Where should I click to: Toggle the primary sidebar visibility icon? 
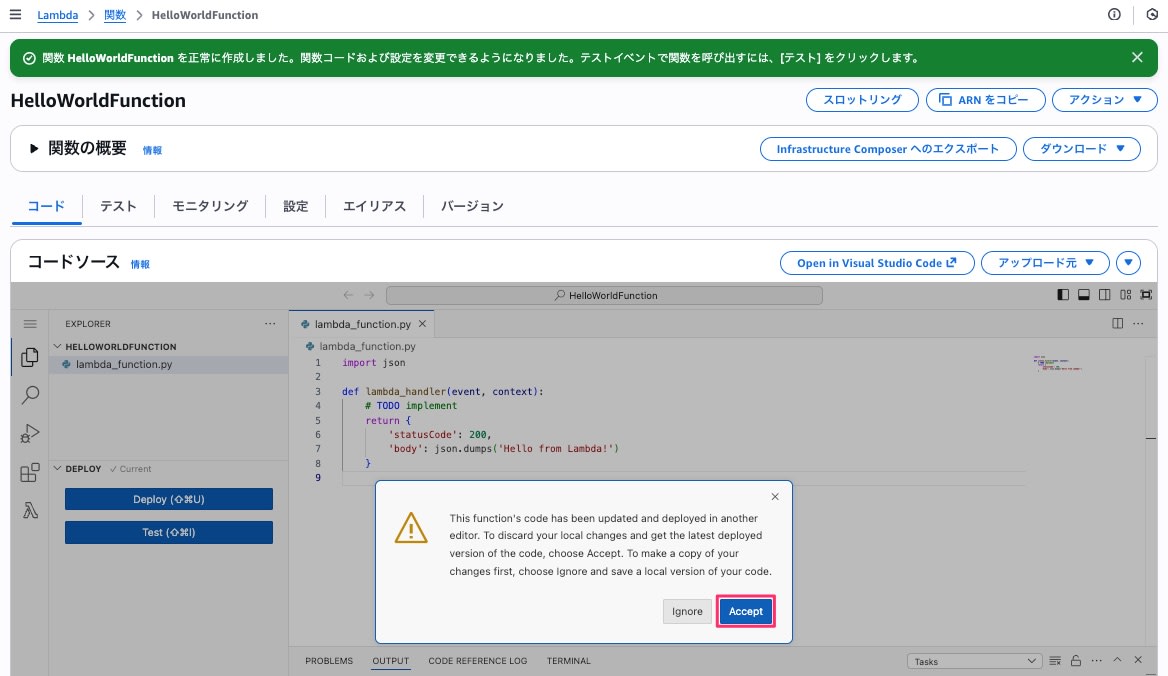(1063, 295)
